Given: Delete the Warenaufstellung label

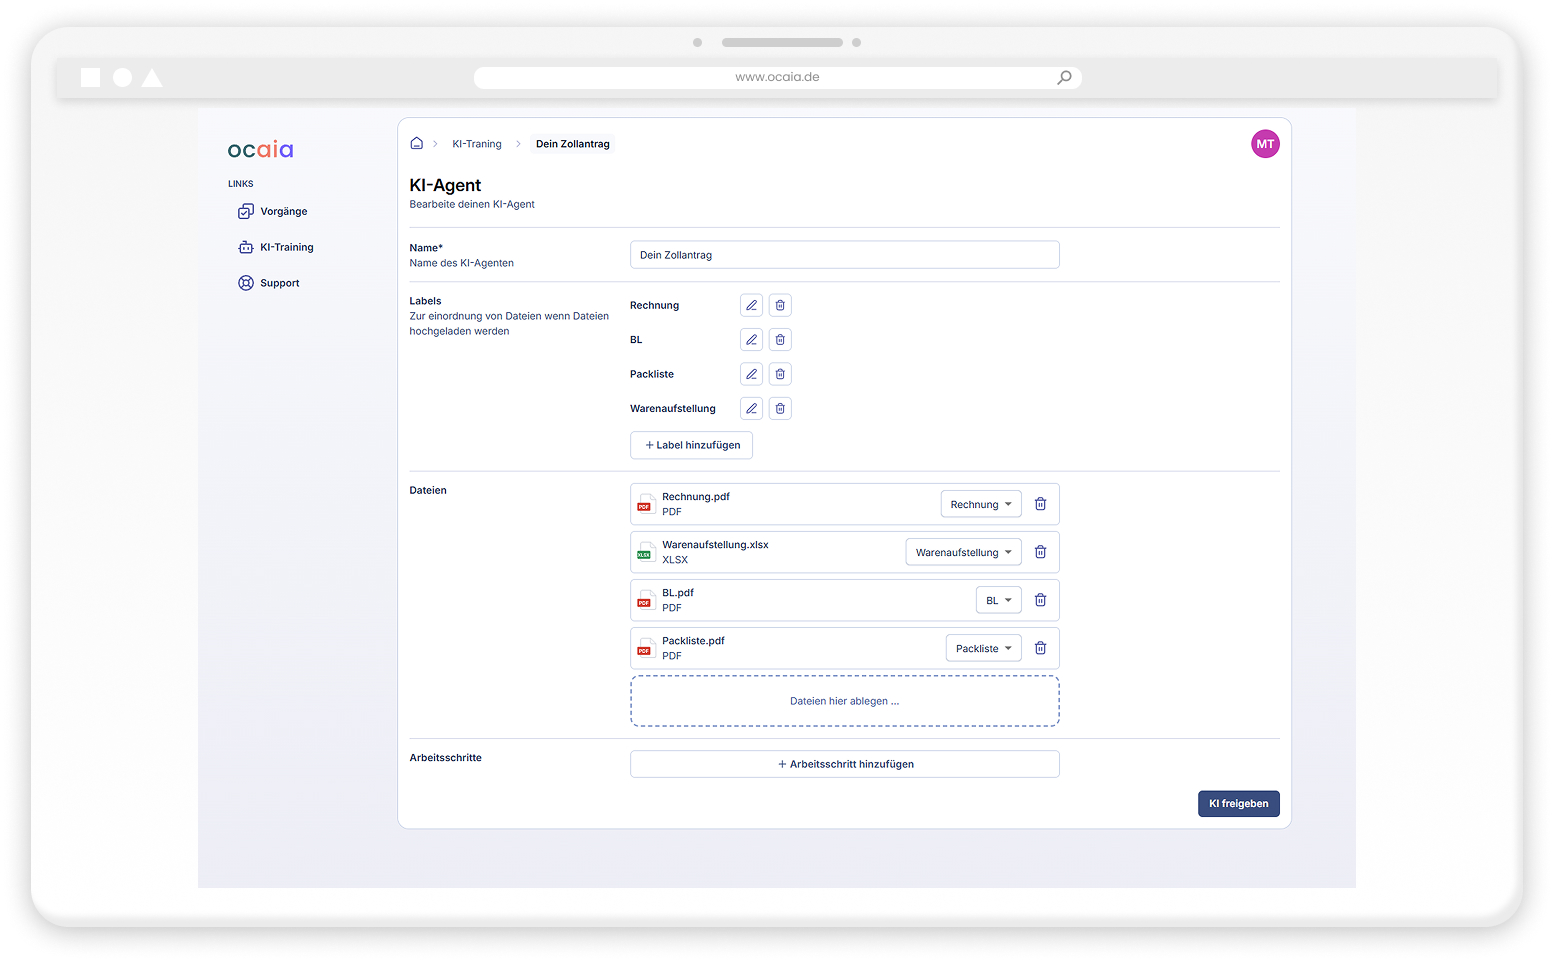Looking at the screenshot, I should [x=780, y=408].
